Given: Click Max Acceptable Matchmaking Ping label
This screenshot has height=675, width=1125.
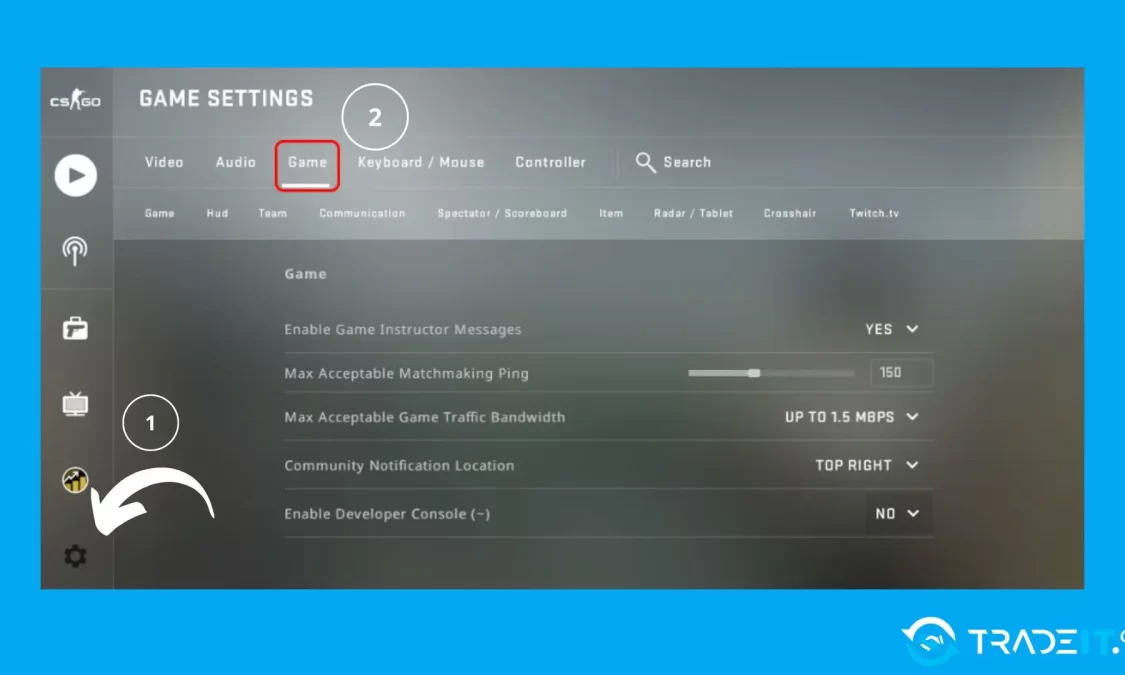Looking at the screenshot, I should click(x=406, y=373).
